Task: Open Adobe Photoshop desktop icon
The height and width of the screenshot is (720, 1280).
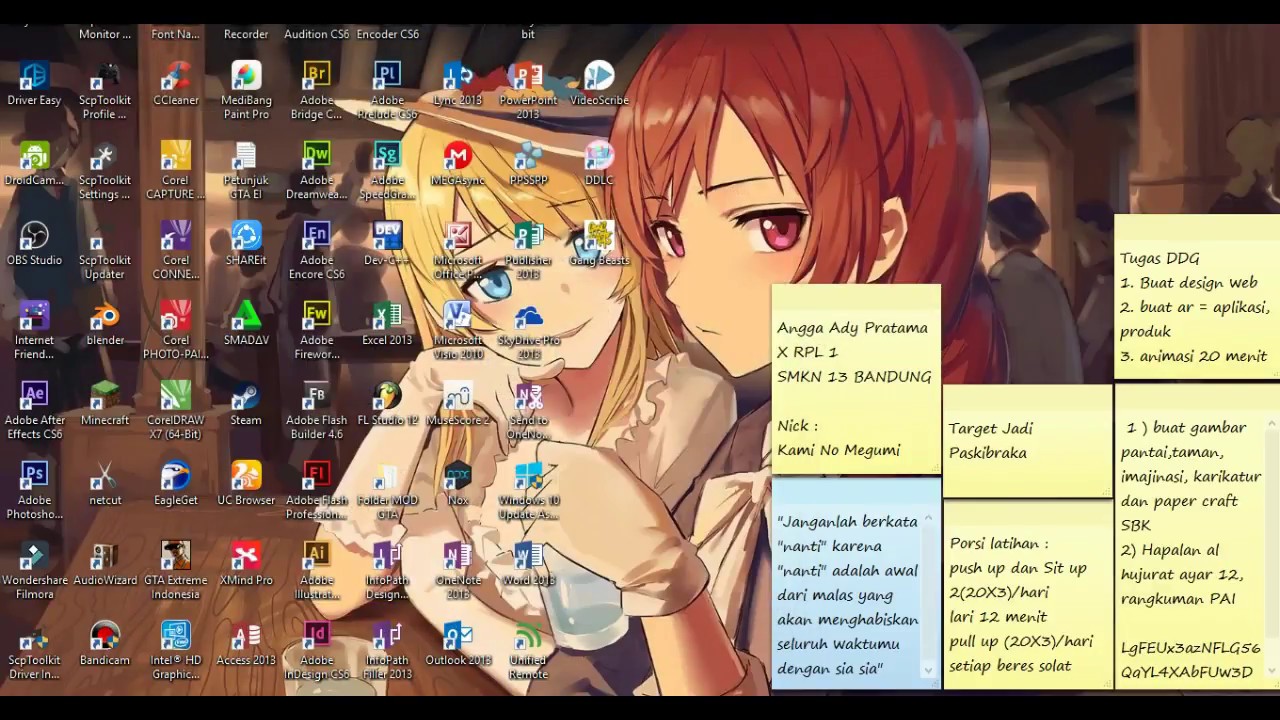Action: click(x=34, y=491)
